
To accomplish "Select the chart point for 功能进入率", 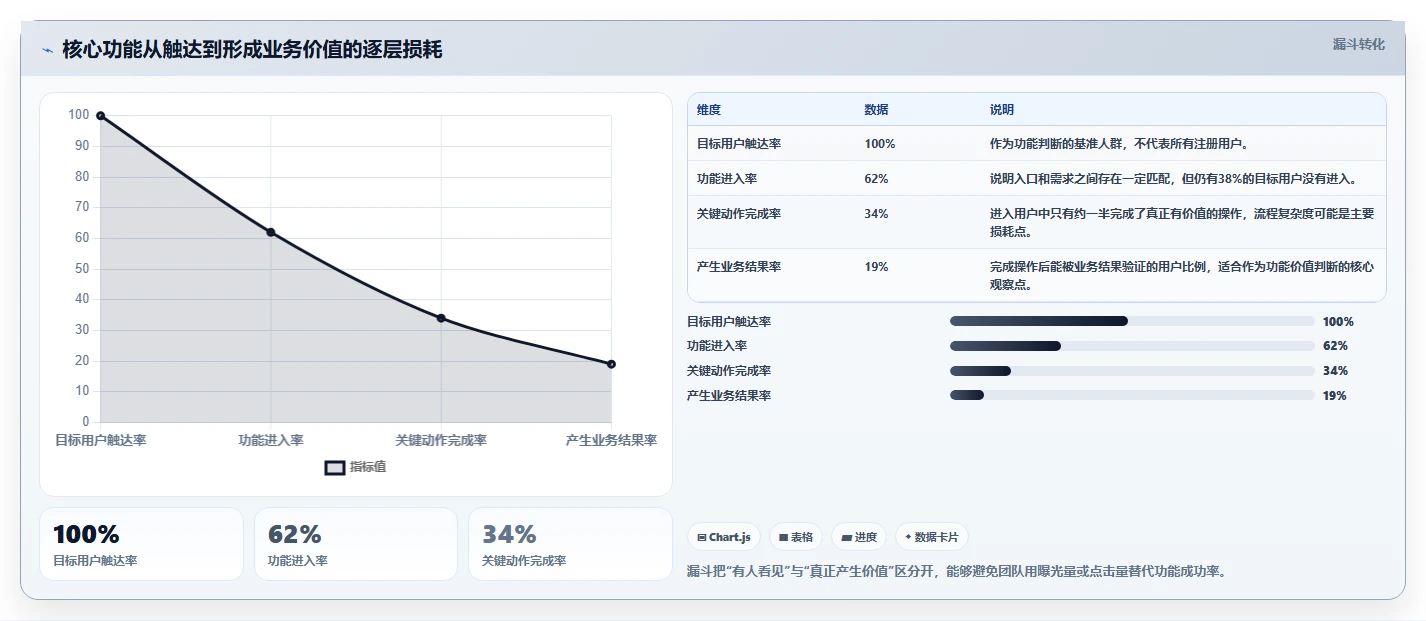I will [x=271, y=232].
